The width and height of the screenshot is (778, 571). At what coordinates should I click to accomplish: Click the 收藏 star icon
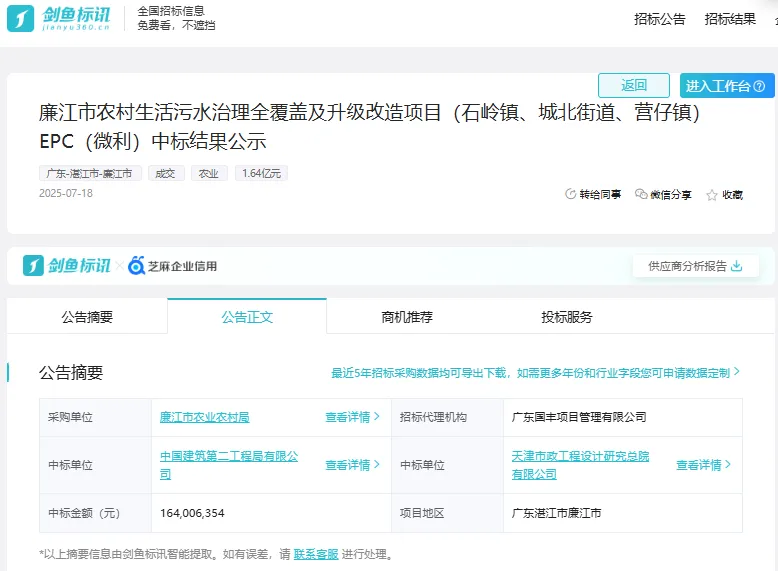[712, 195]
